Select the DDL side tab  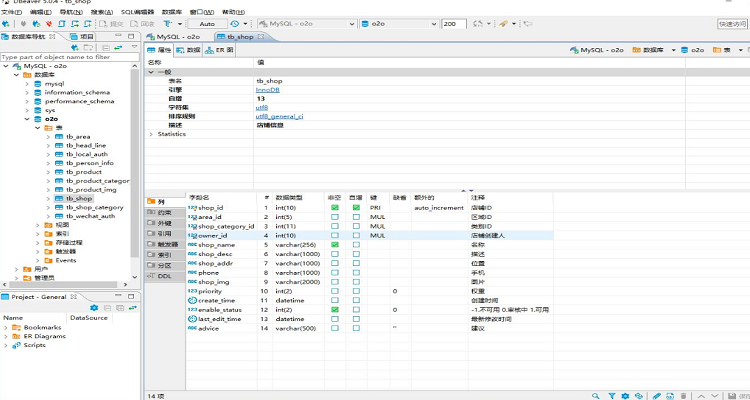pos(164,275)
